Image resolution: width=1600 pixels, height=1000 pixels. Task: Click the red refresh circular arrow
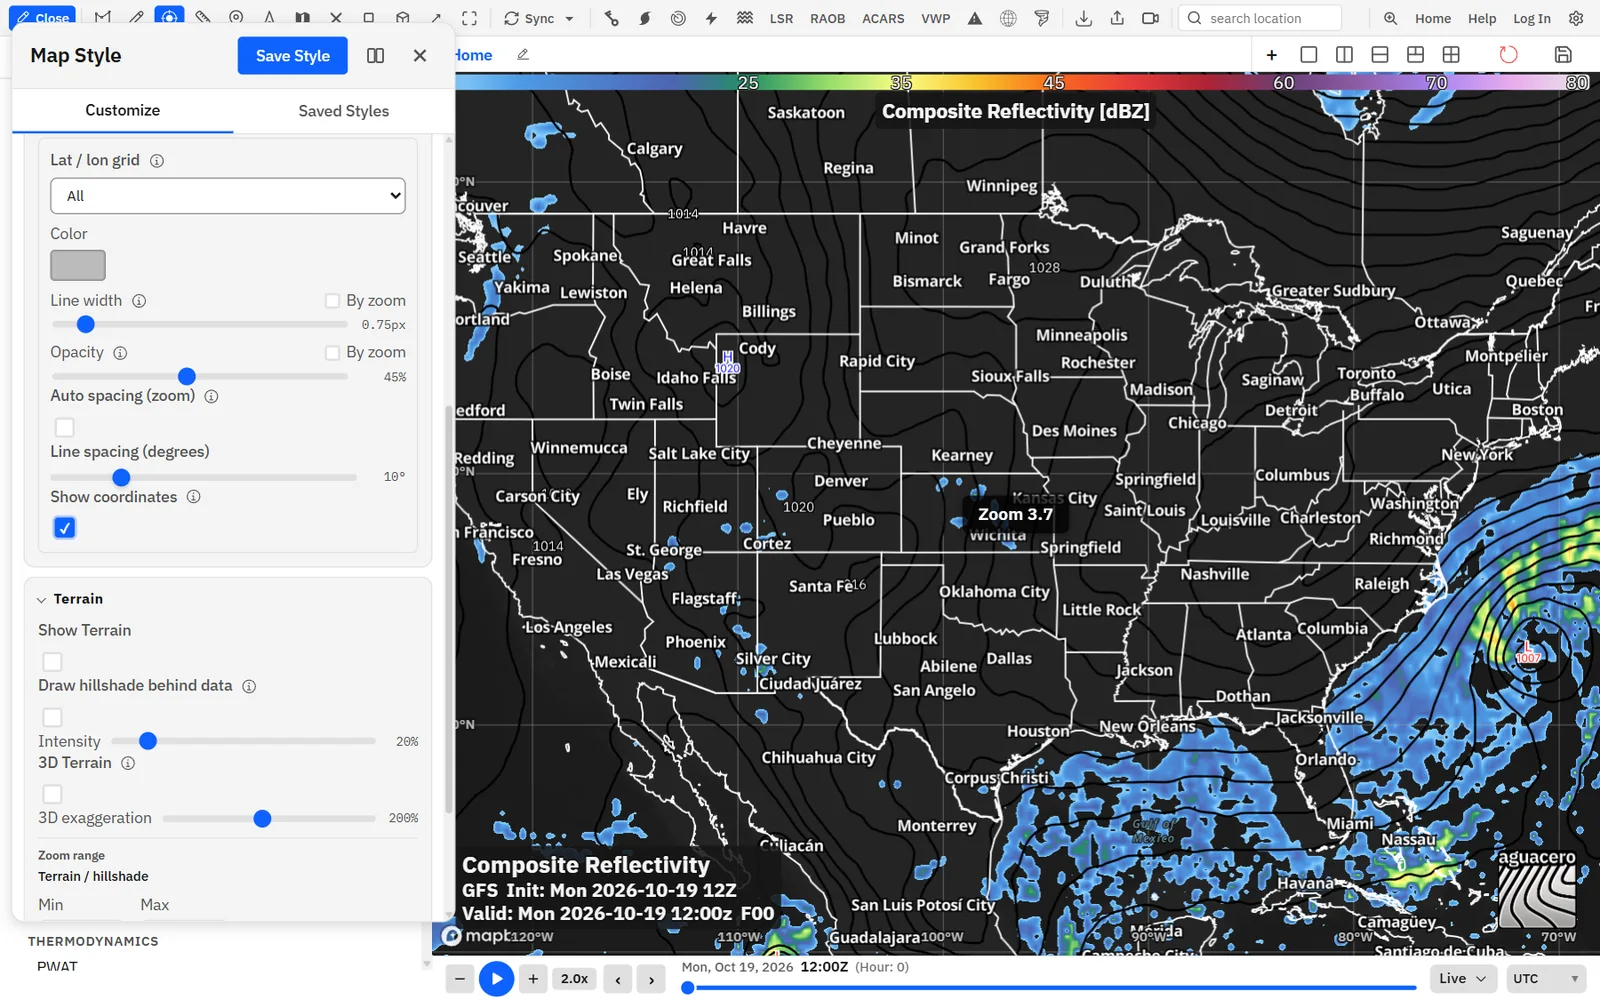coord(1508,54)
